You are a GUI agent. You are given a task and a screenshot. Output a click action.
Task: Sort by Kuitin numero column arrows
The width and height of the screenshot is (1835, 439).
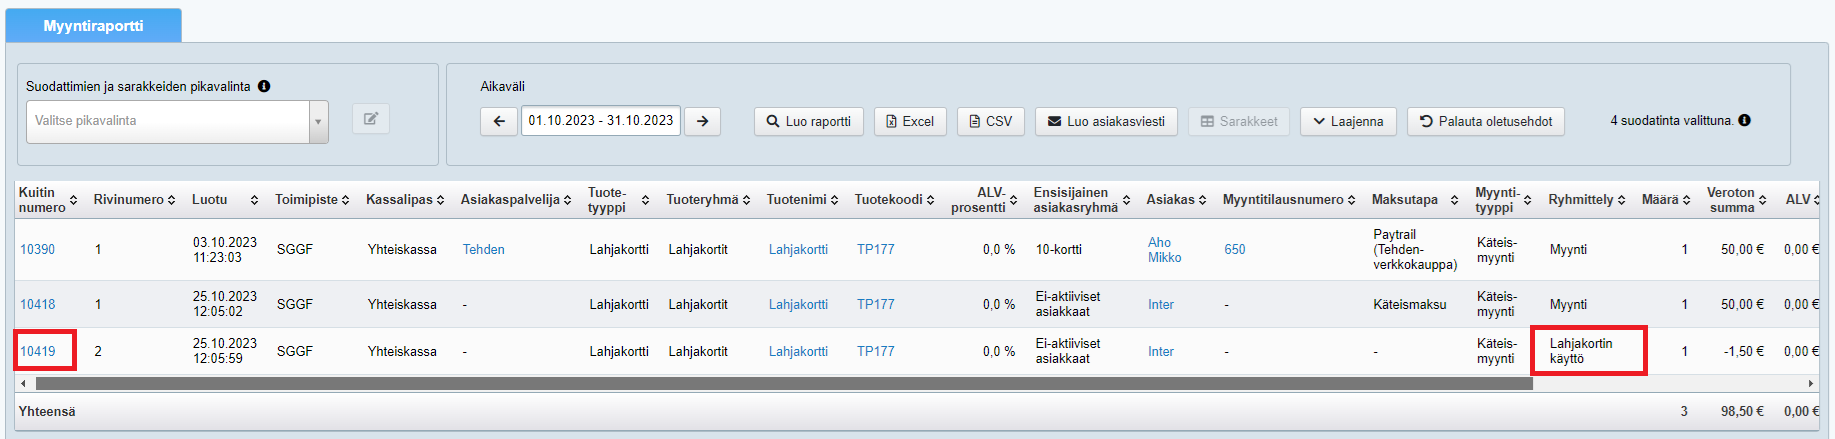tap(73, 200)
